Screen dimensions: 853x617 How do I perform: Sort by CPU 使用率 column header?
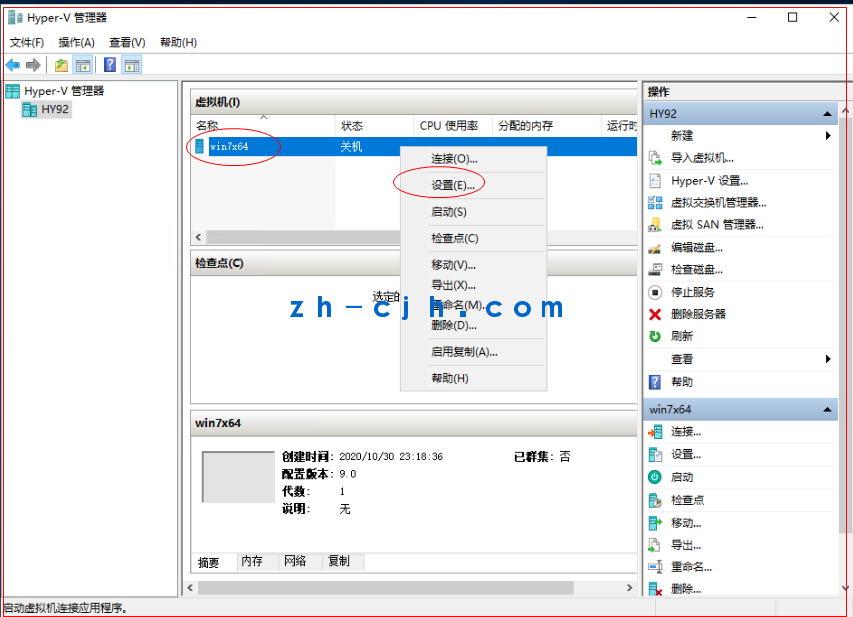(x=453, y=126)
